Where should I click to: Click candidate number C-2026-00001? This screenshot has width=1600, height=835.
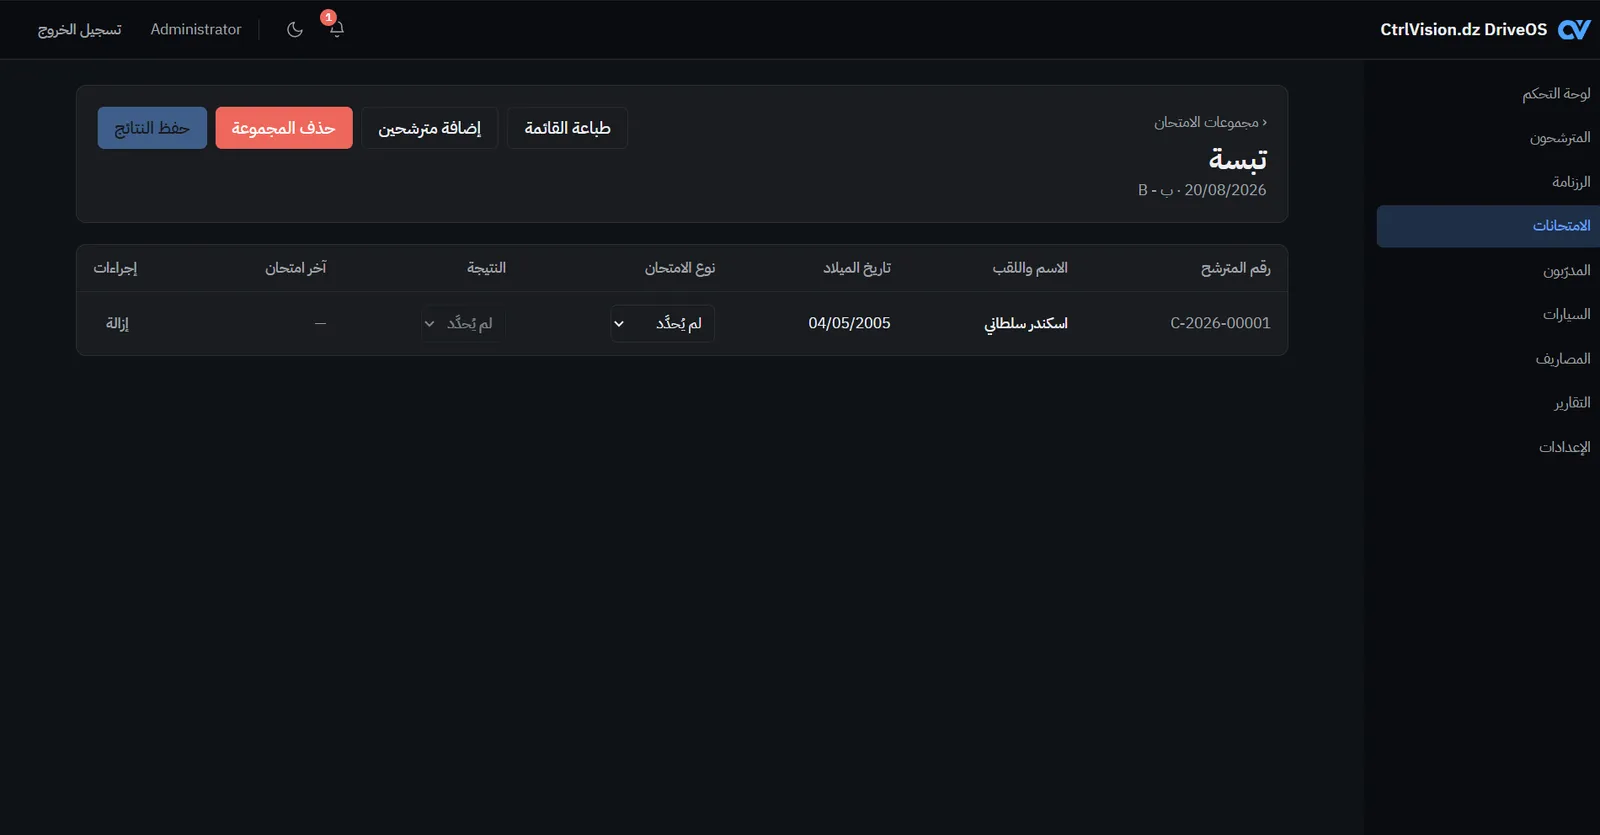1220,323
